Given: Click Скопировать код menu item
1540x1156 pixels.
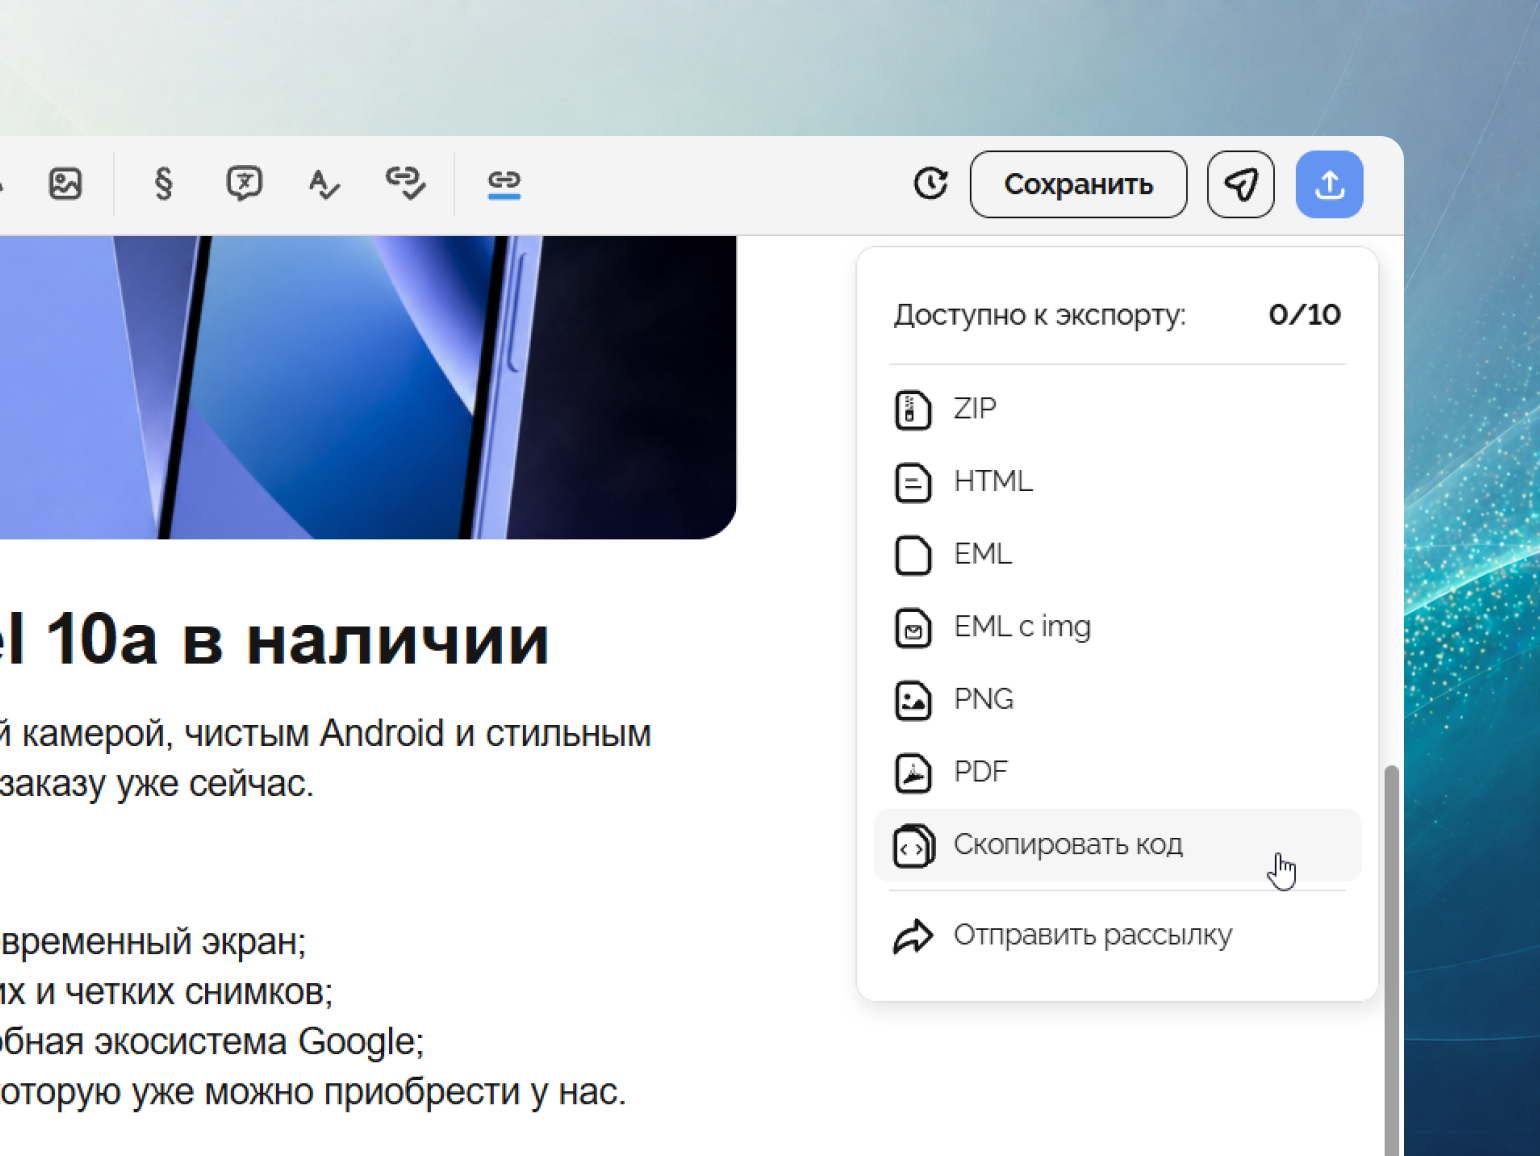Looking at the screenshot, I should pos(1117,845).
